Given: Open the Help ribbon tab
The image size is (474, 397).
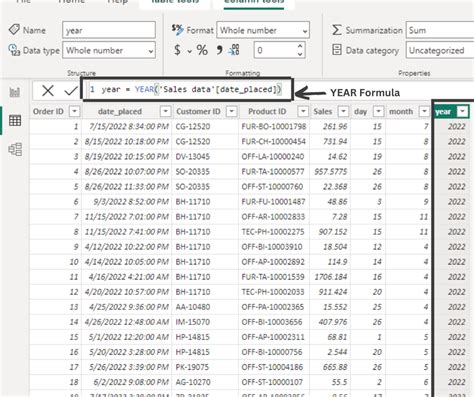Looking at the screenshot, I should click(x=117, y=2).
